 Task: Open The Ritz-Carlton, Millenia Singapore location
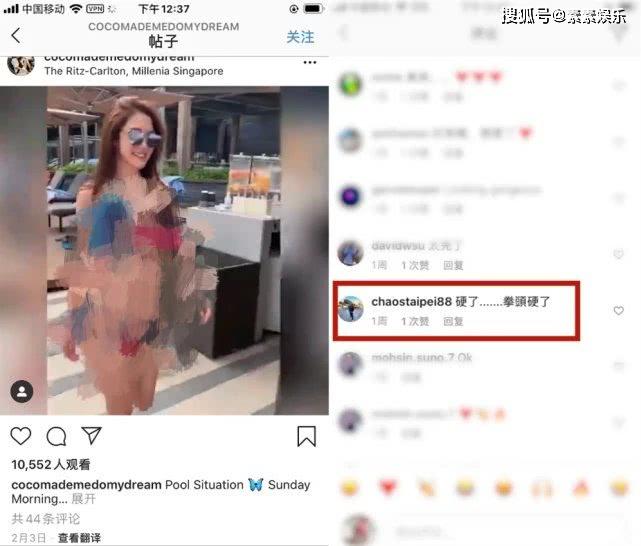coord(134,71)
